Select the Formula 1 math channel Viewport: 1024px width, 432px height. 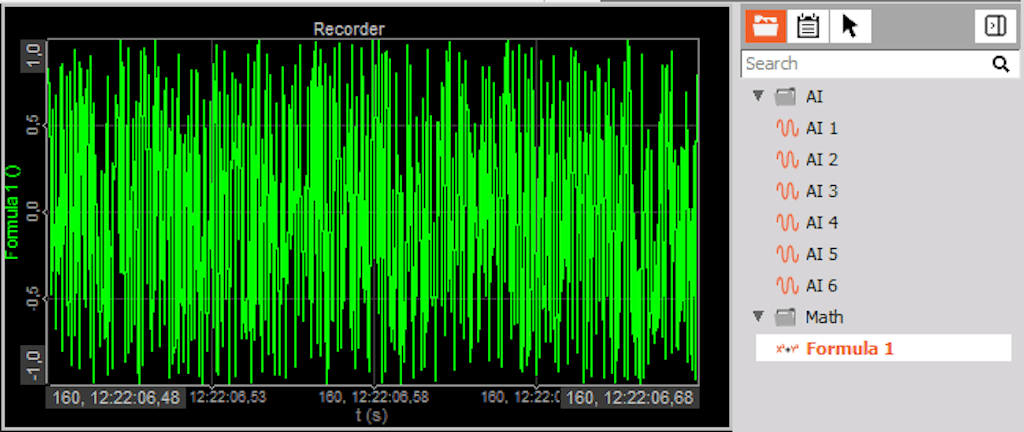[883, 348]
